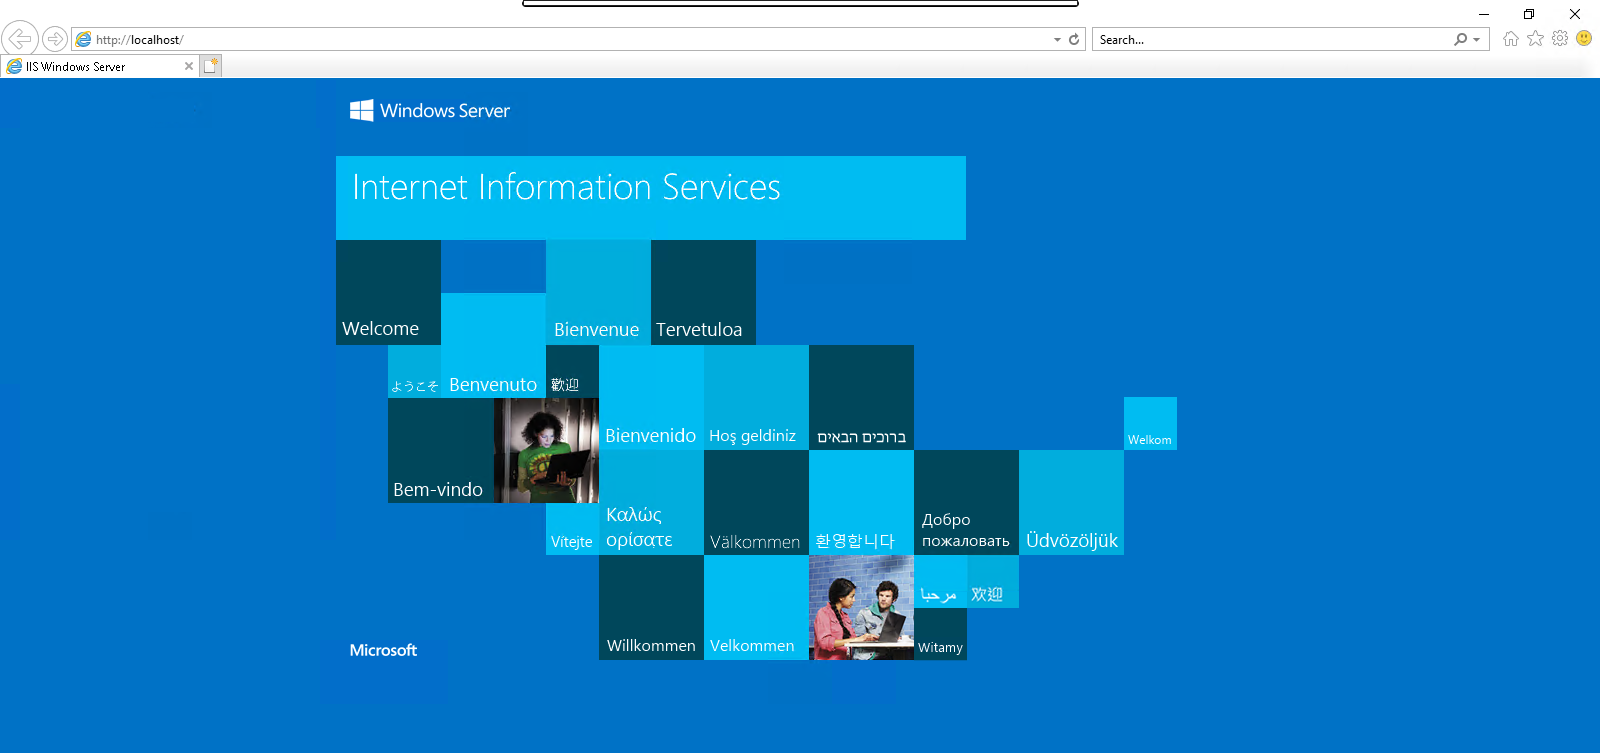The height and width of the screenshot is (753, 1600).
Task: Open the Tools gear icon
Action: tap(1560, 38)
